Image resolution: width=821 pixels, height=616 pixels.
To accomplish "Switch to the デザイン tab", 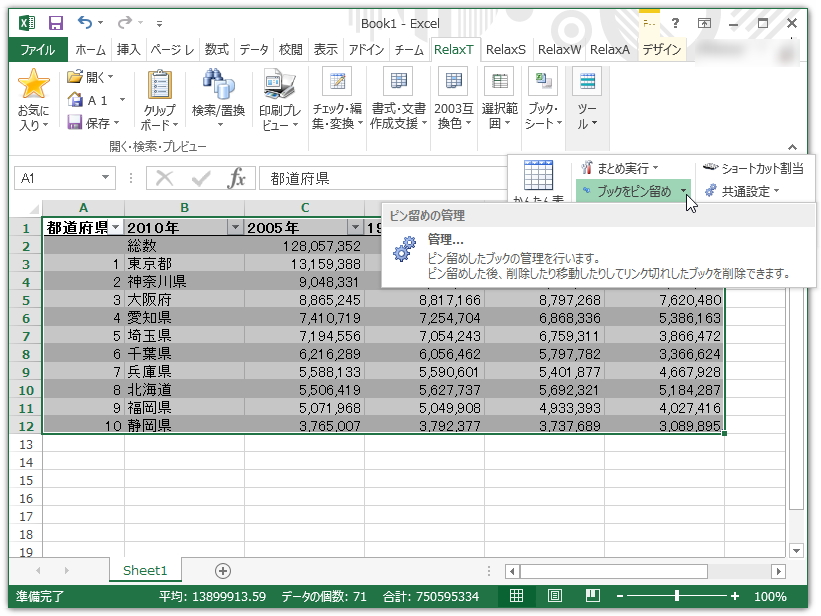I will 661,50.
